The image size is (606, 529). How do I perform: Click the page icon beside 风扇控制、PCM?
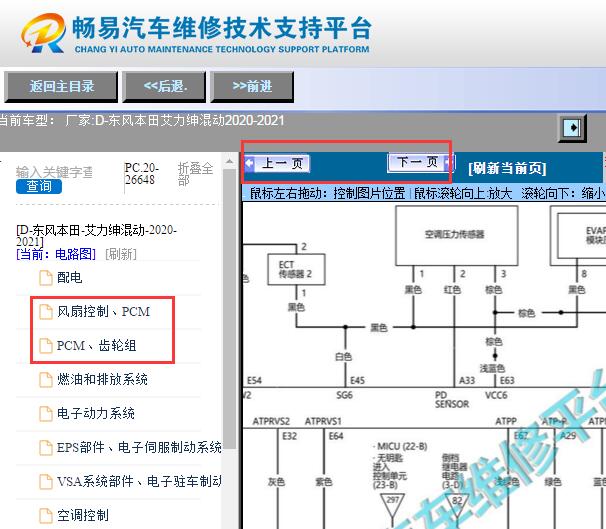pos(46,312)
